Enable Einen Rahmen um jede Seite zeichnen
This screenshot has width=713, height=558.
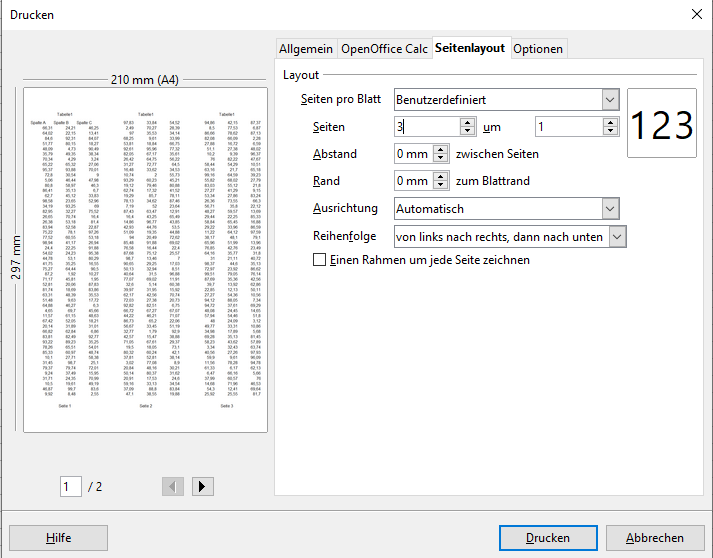(x=320, y=260)
